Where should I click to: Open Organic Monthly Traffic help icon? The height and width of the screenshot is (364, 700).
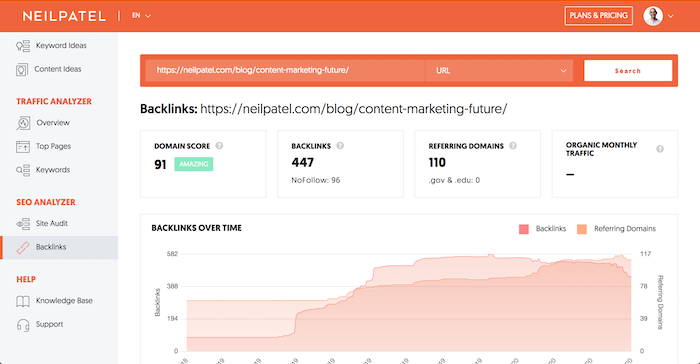click(660, 149)
